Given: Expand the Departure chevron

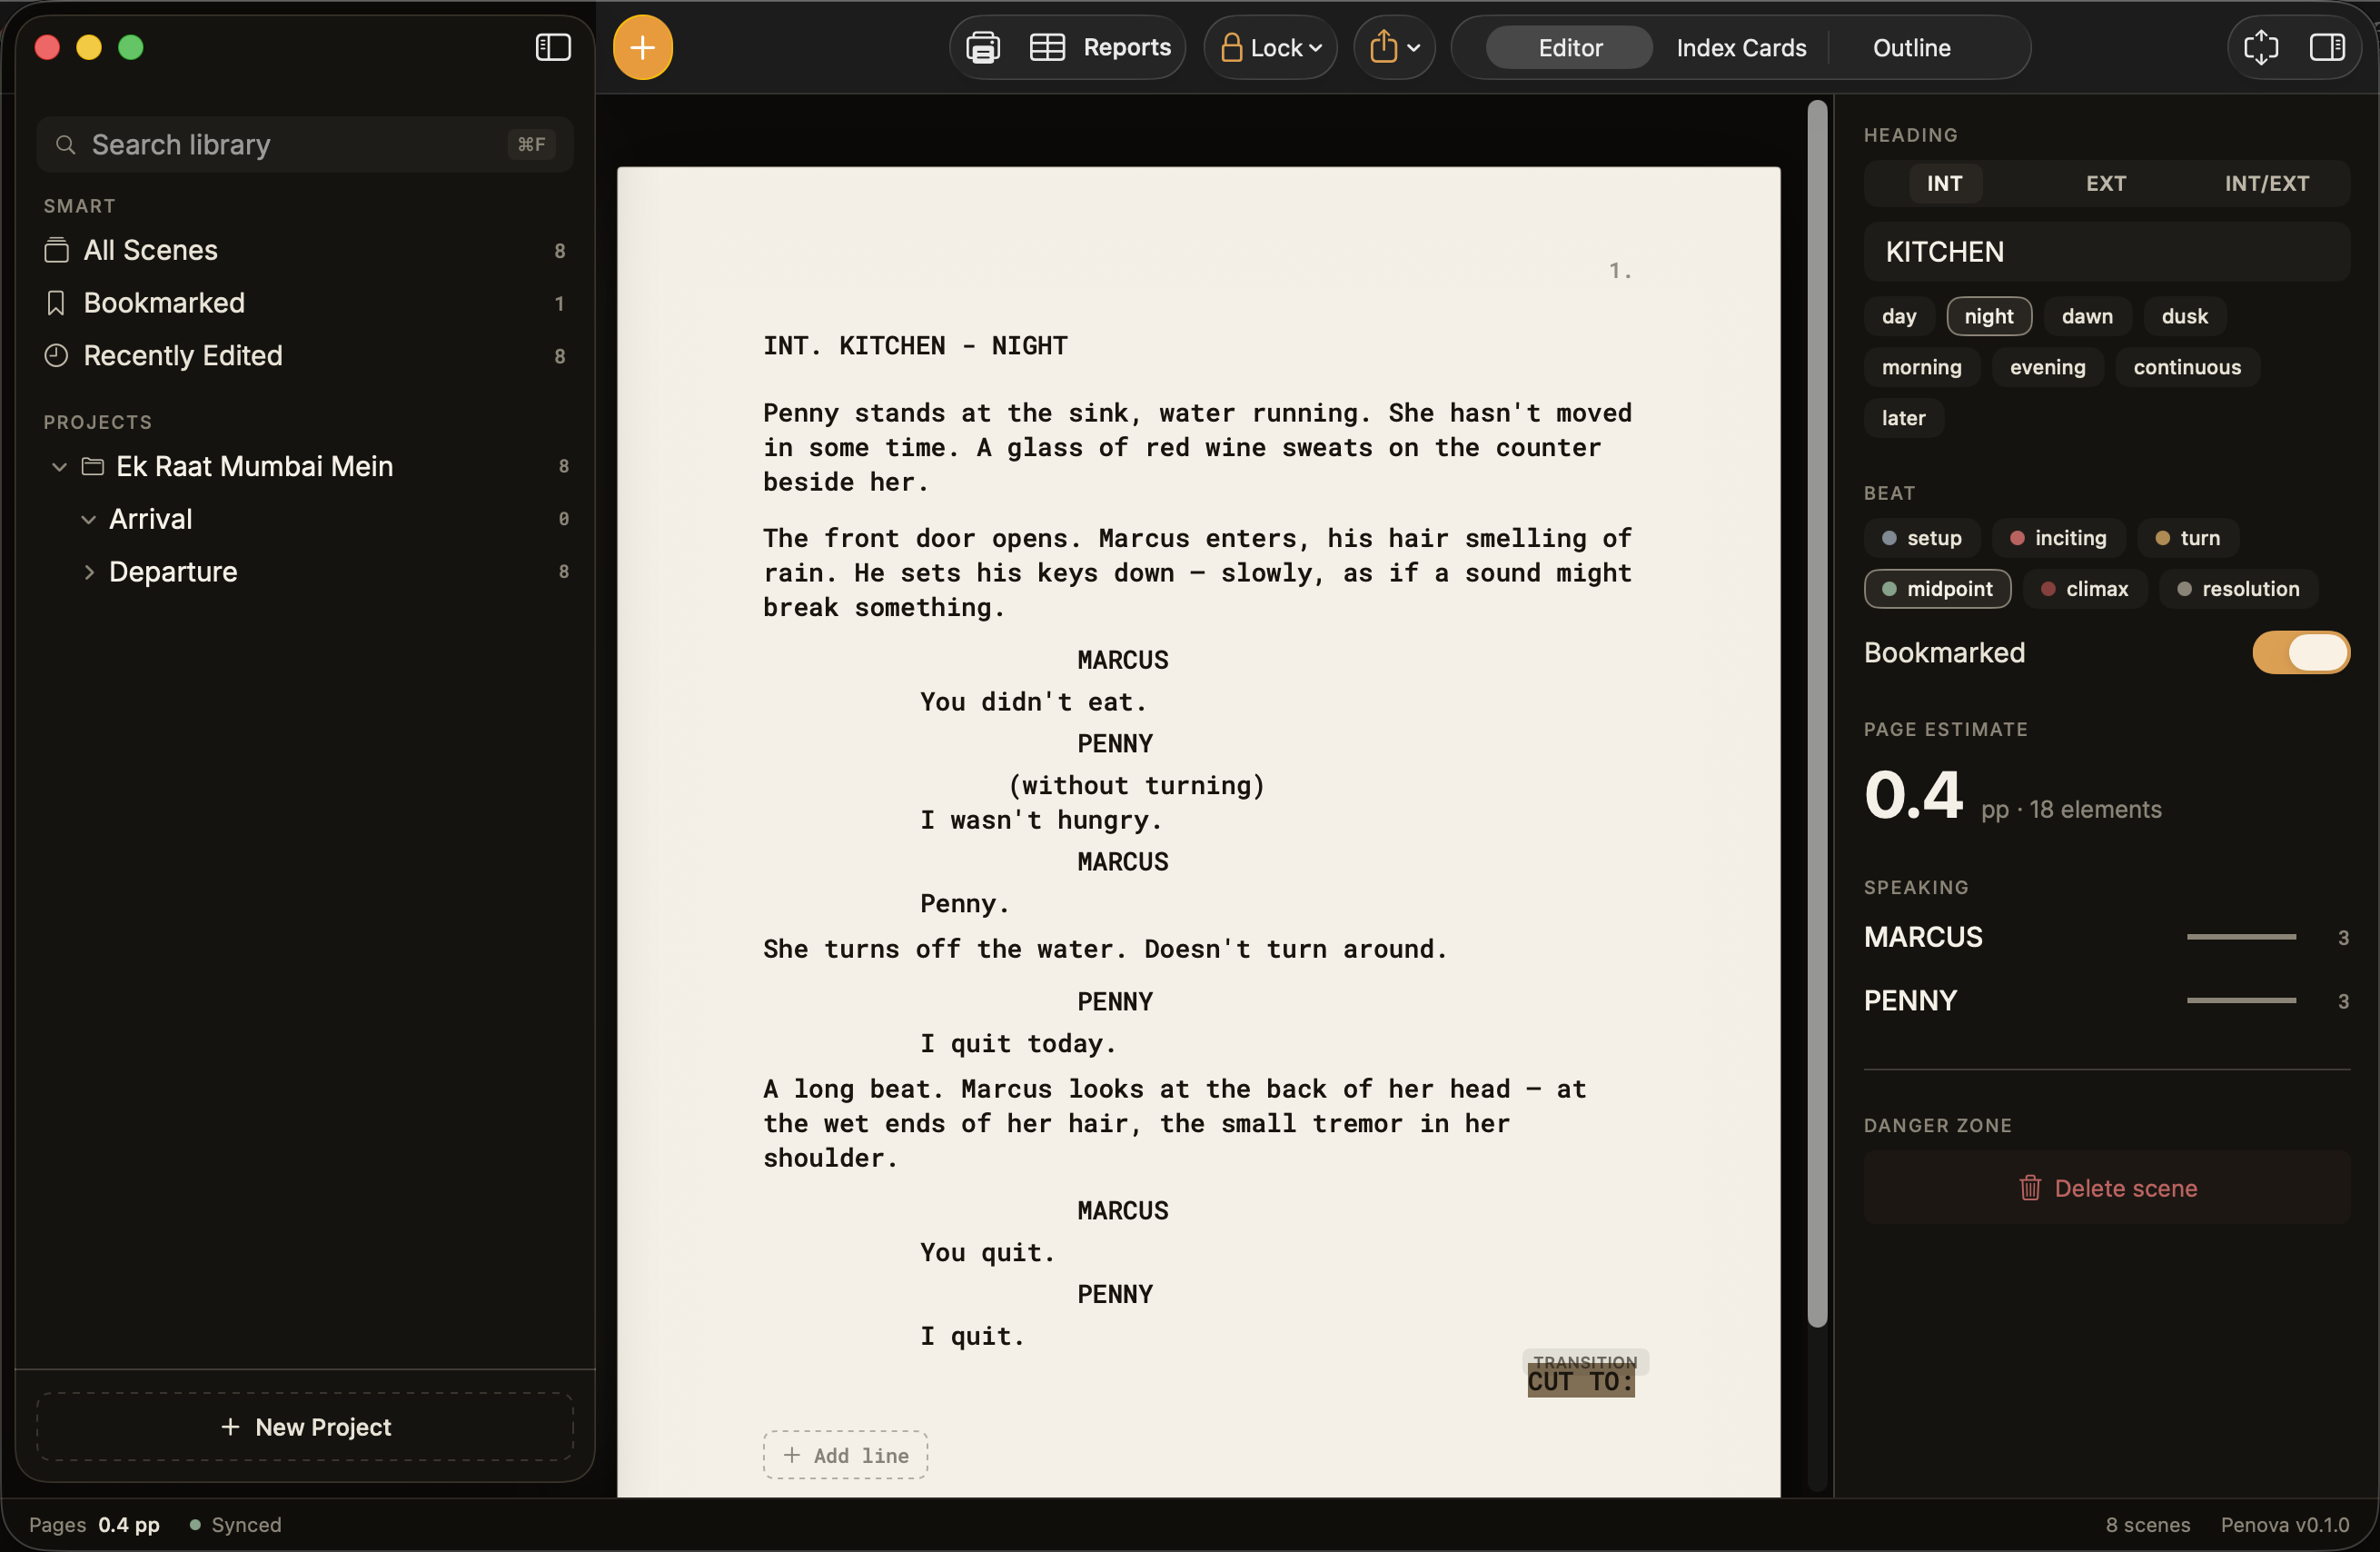Looking at the screenshot, I should (x=88, y=572).
